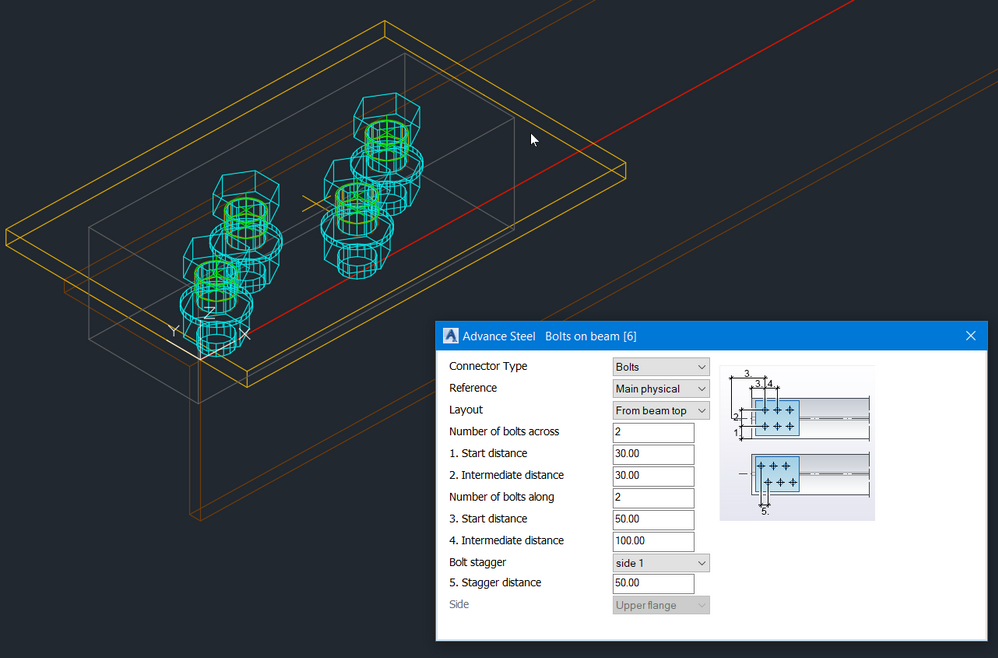Screen dimensions: 998x658
Task: Click the Number of bolts across field
Action: 653,432
